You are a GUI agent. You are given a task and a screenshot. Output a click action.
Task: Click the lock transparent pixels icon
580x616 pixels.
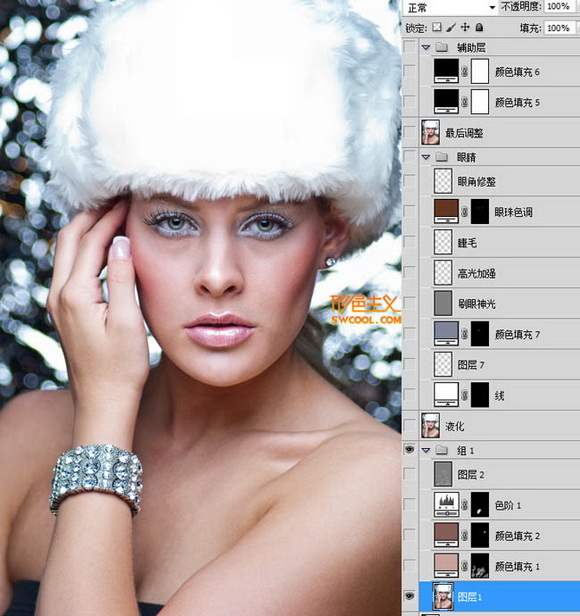tap(437, 27)
